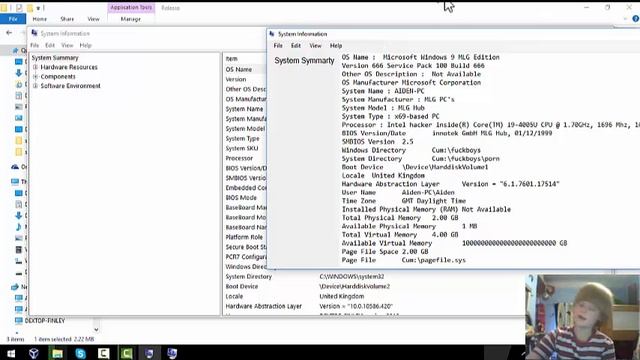
Task: Select 'C:\WINDOWS\system32' value
Action: [351, 276]
